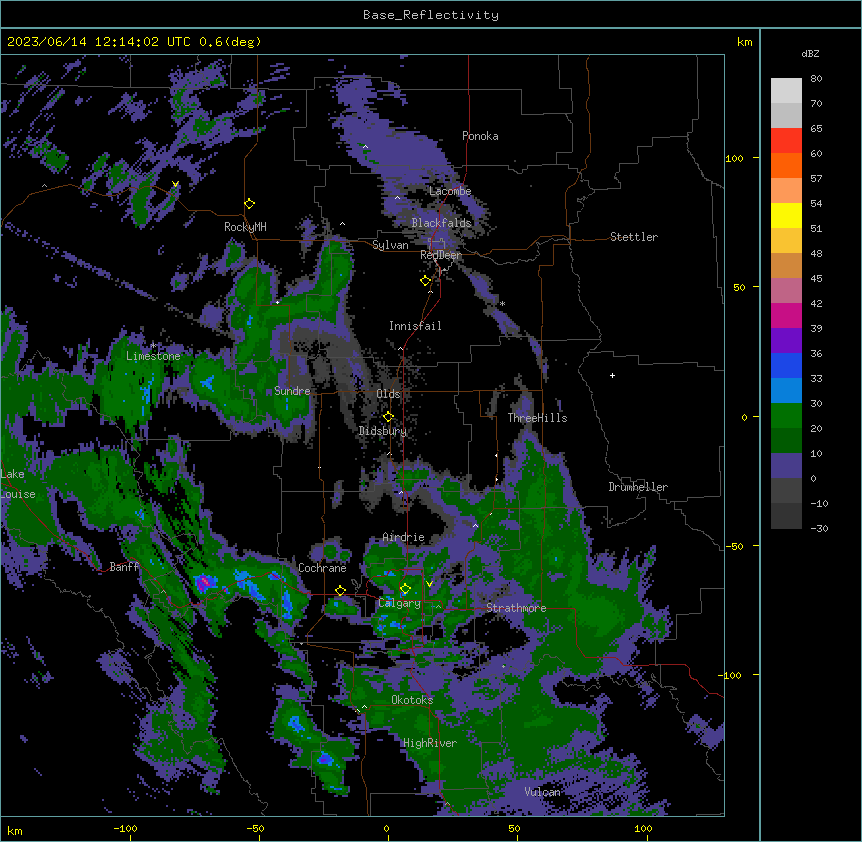
Task: Click the Okotoks label
Action: [x=412, y=700]
